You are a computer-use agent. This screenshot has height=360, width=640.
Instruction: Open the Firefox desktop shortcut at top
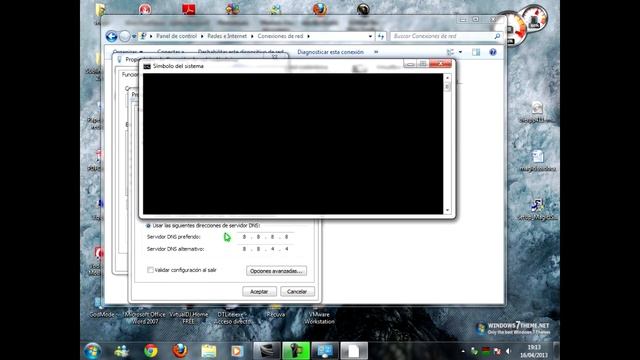(x=320, y=9)
